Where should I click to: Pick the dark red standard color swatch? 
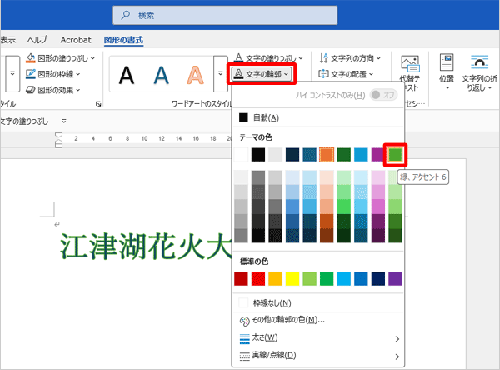[x=241, y=279]
